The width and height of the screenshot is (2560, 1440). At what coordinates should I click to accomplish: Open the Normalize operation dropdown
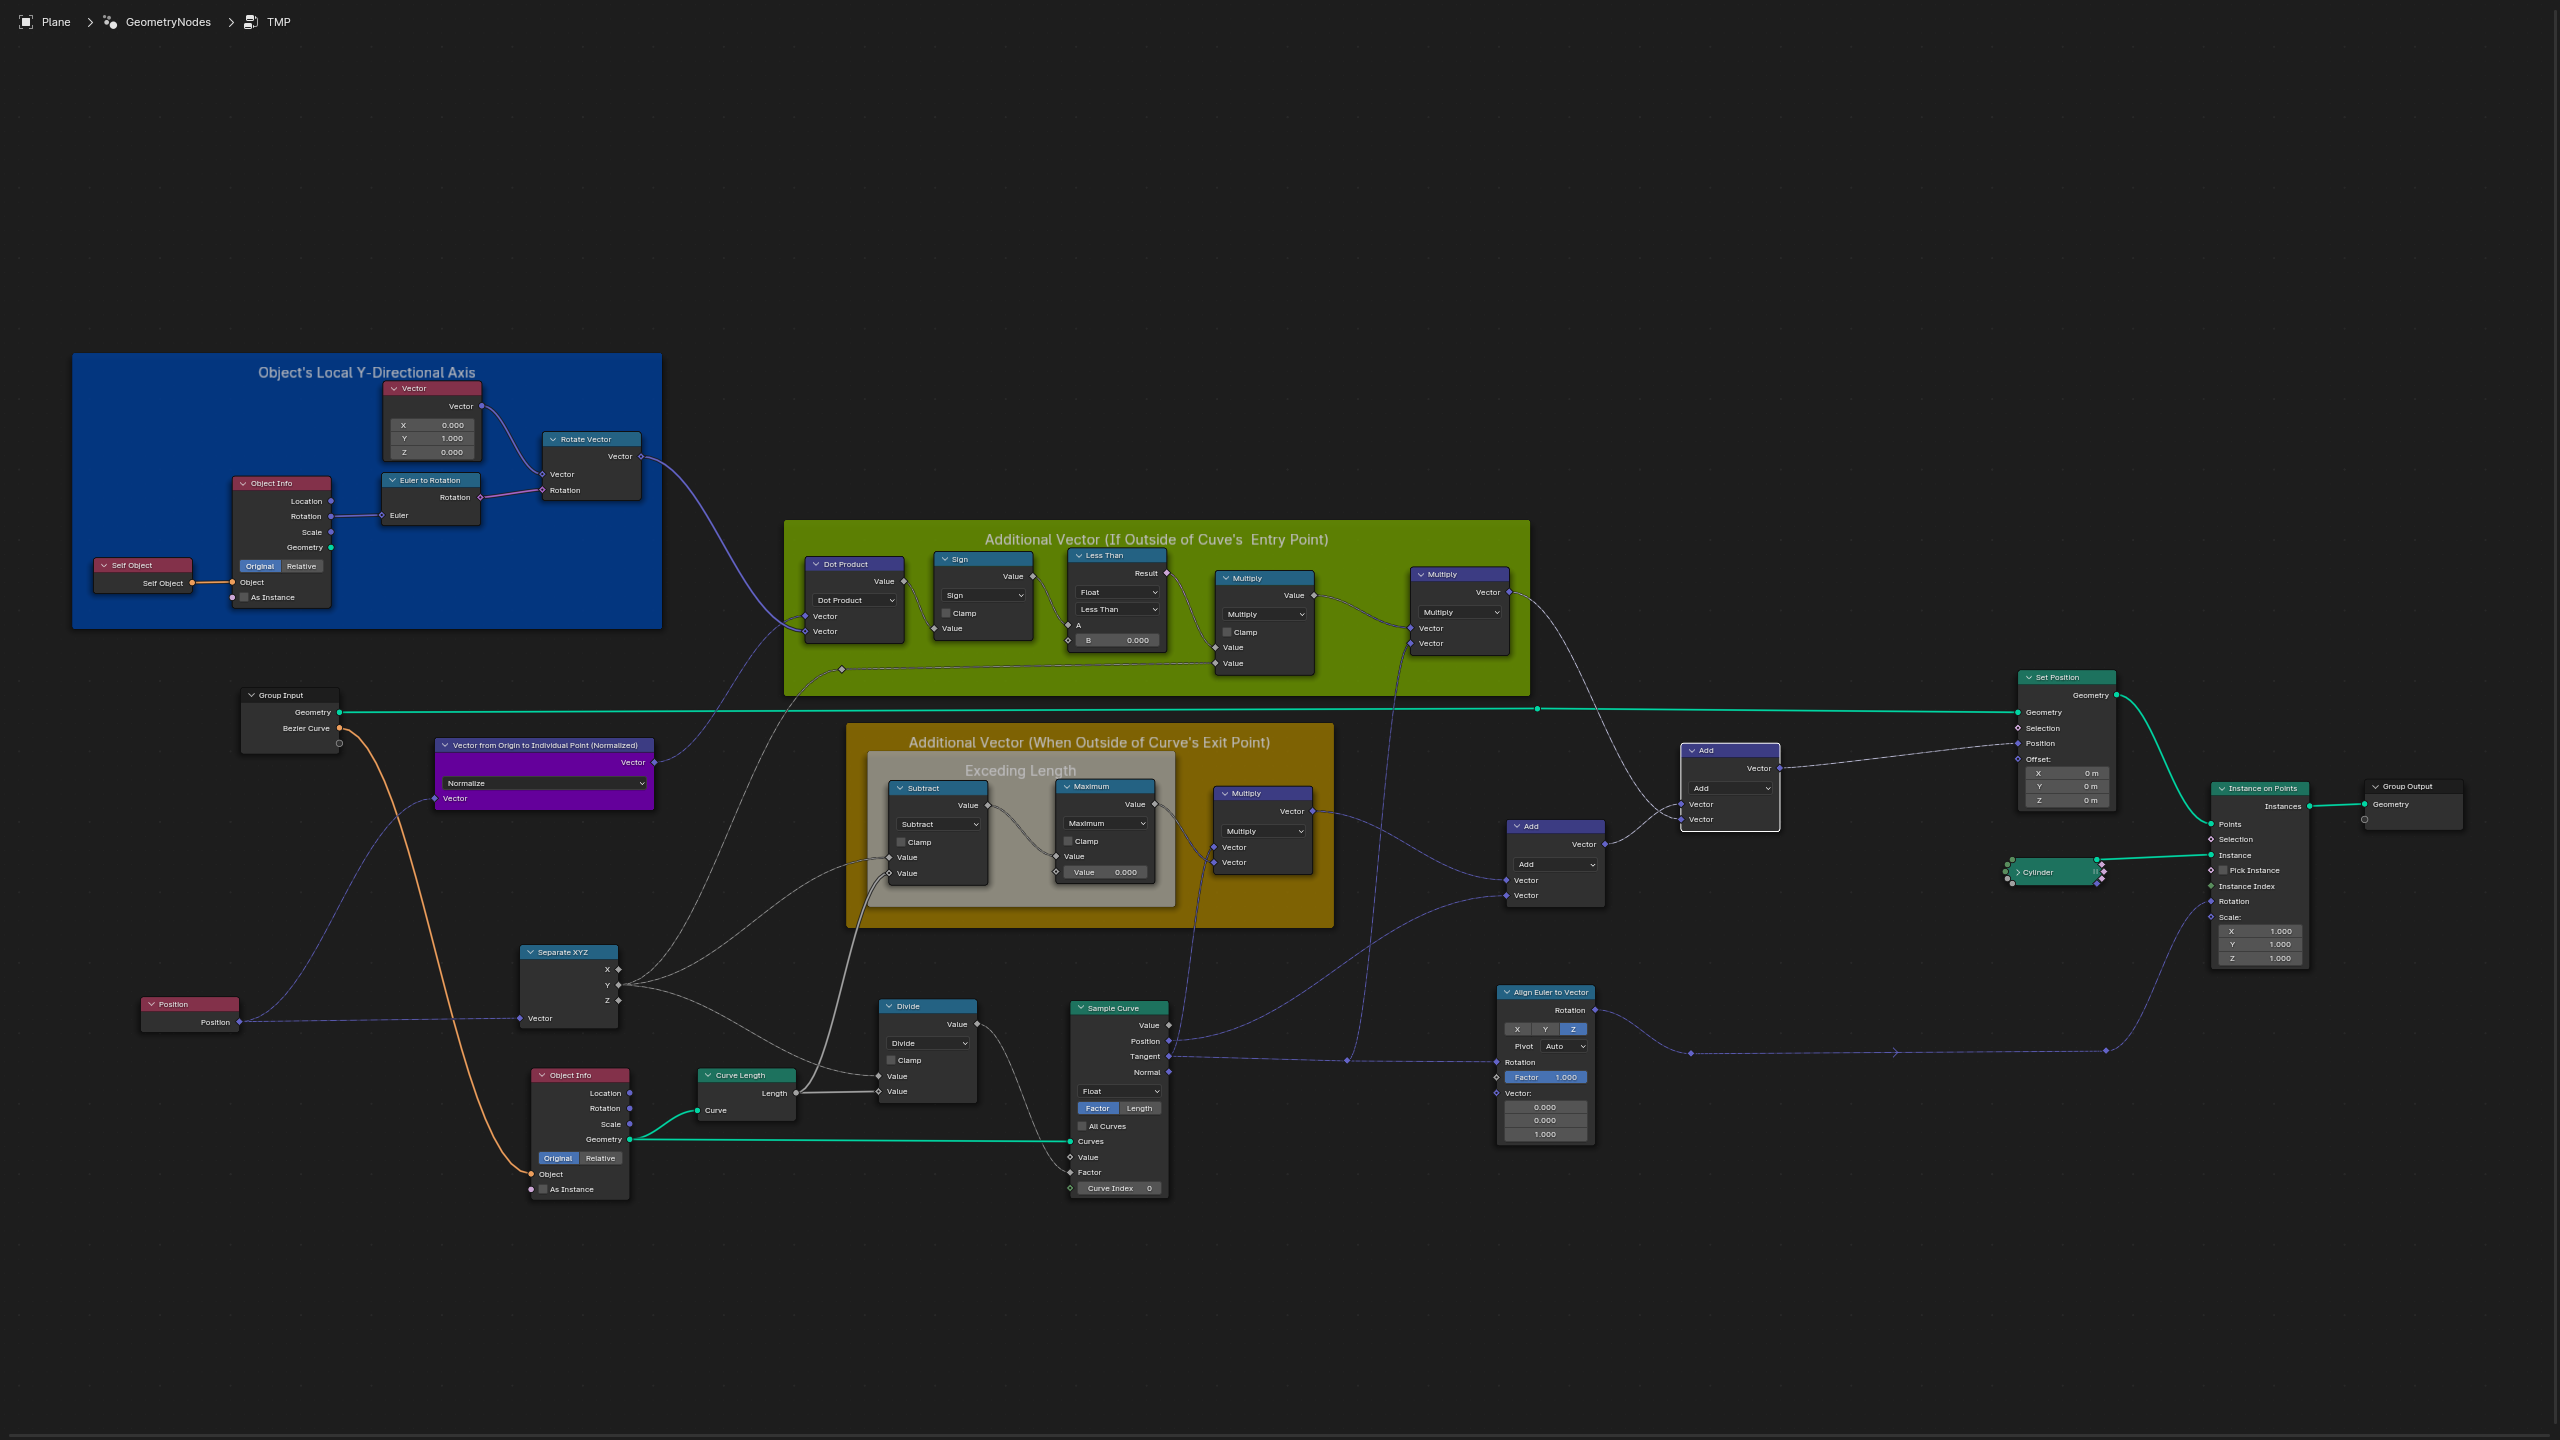(545, 783)
